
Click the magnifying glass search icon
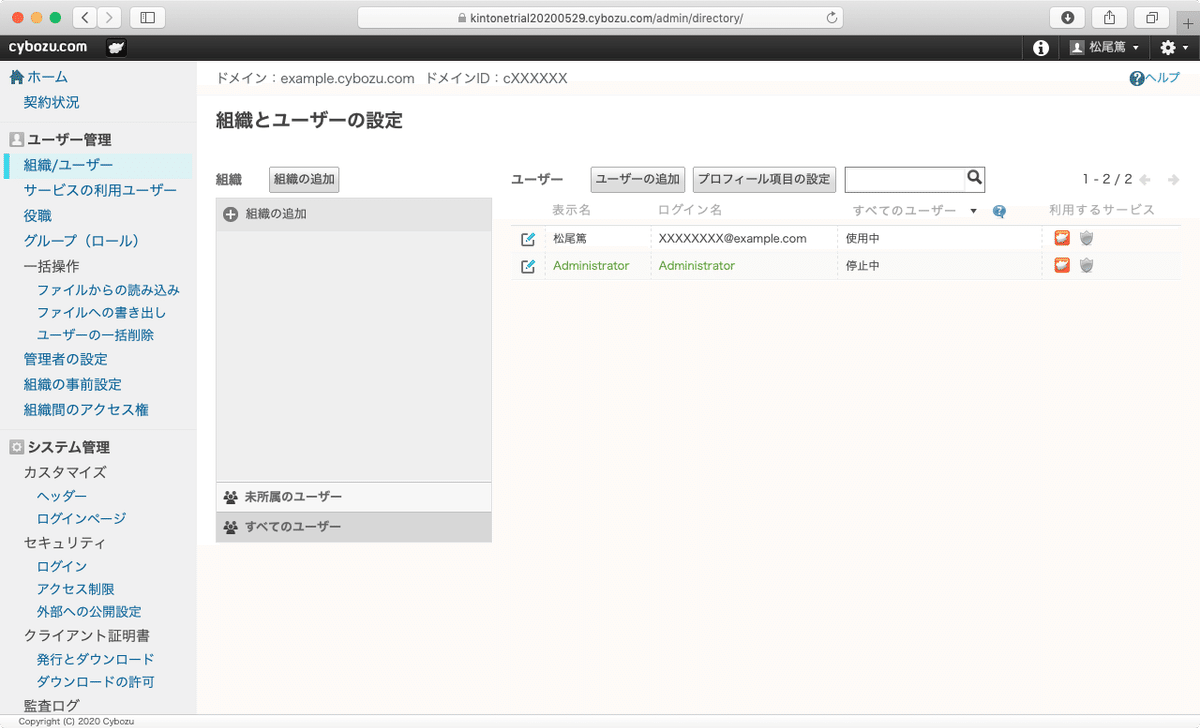(x=974, y=178)
